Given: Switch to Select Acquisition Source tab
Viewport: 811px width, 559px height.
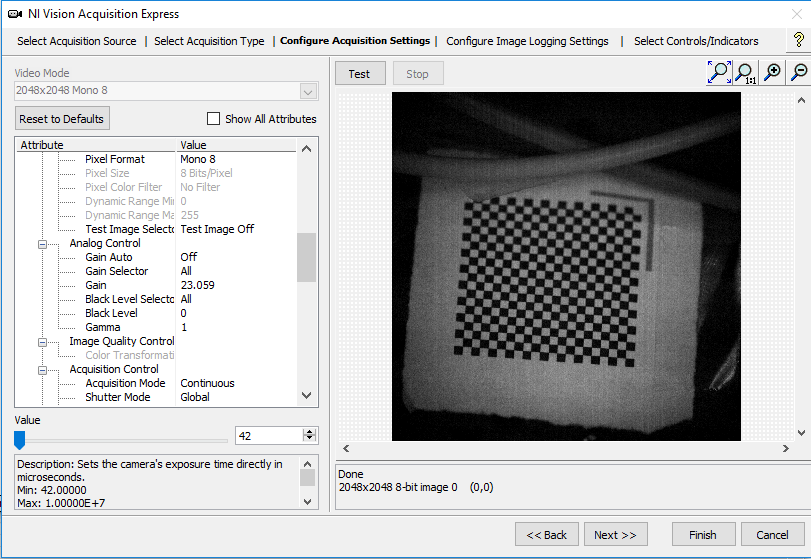Looking at the screenshot, I should (77, 41).
